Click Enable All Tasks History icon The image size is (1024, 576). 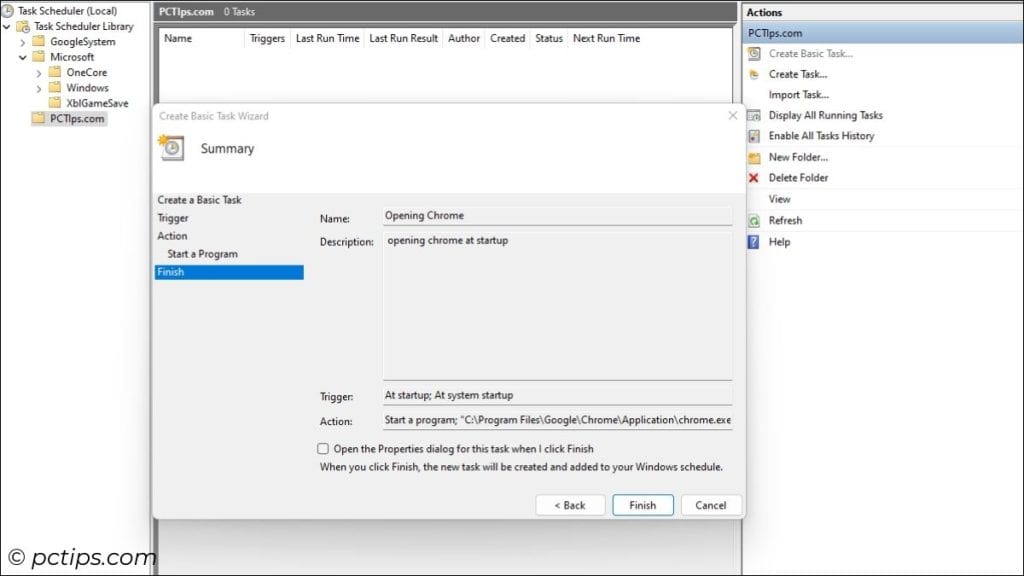point(754,136)
